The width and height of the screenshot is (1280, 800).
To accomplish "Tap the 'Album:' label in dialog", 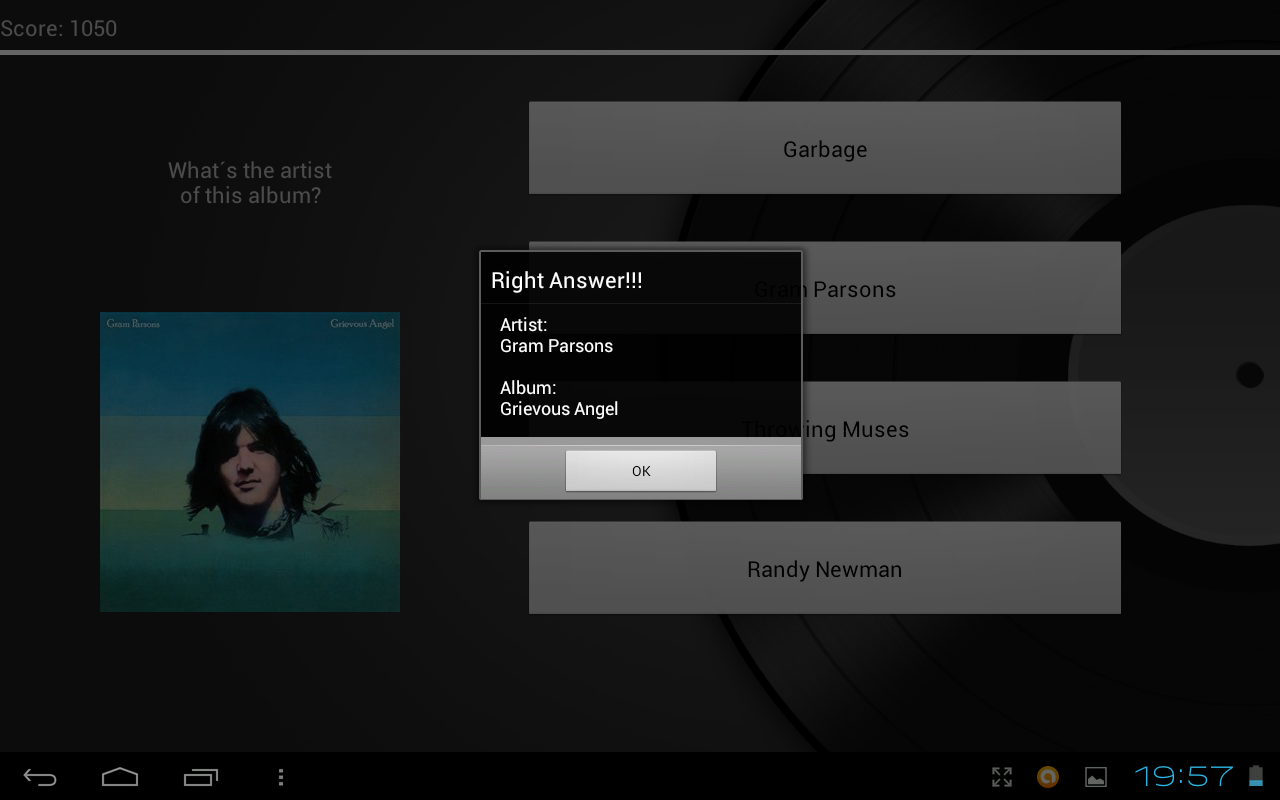I will pos(528,388).
